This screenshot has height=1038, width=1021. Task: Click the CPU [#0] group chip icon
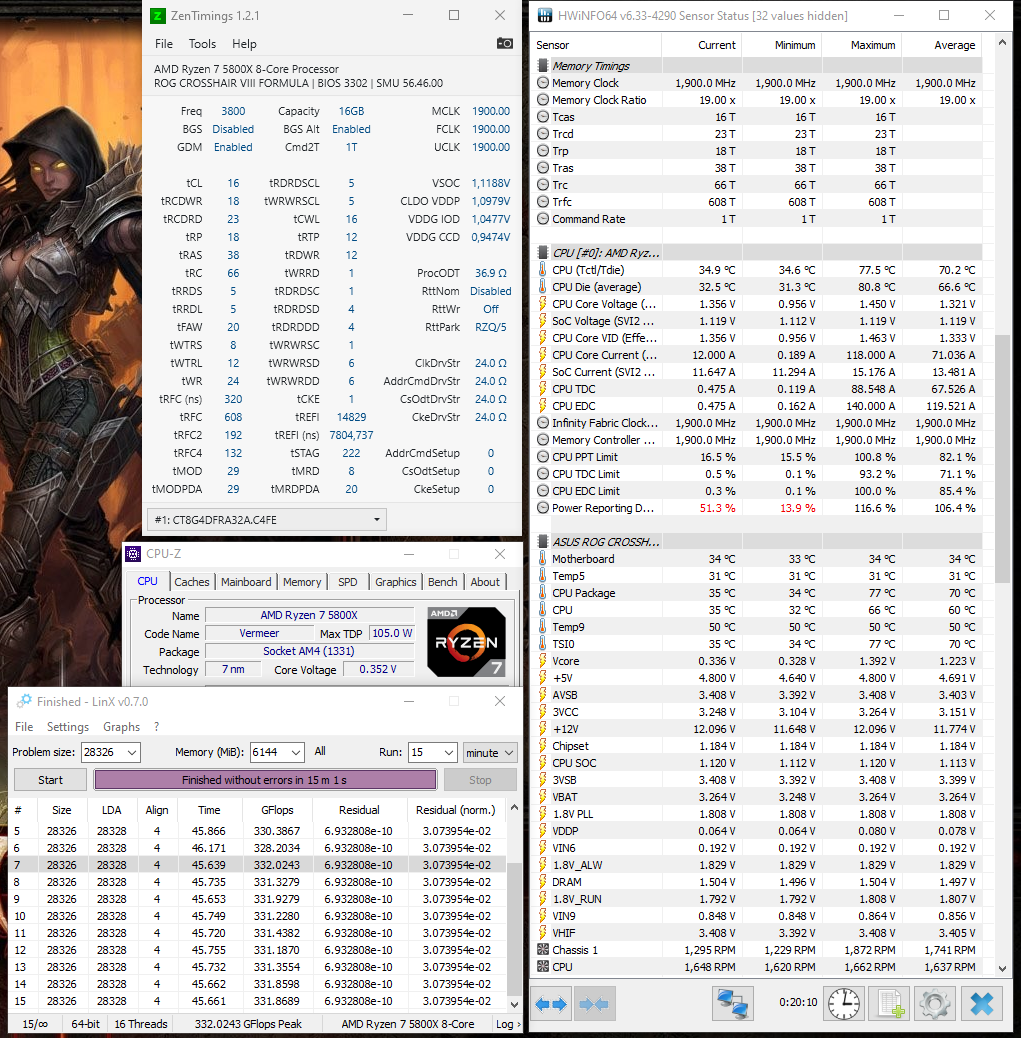(x=543, y=252)
